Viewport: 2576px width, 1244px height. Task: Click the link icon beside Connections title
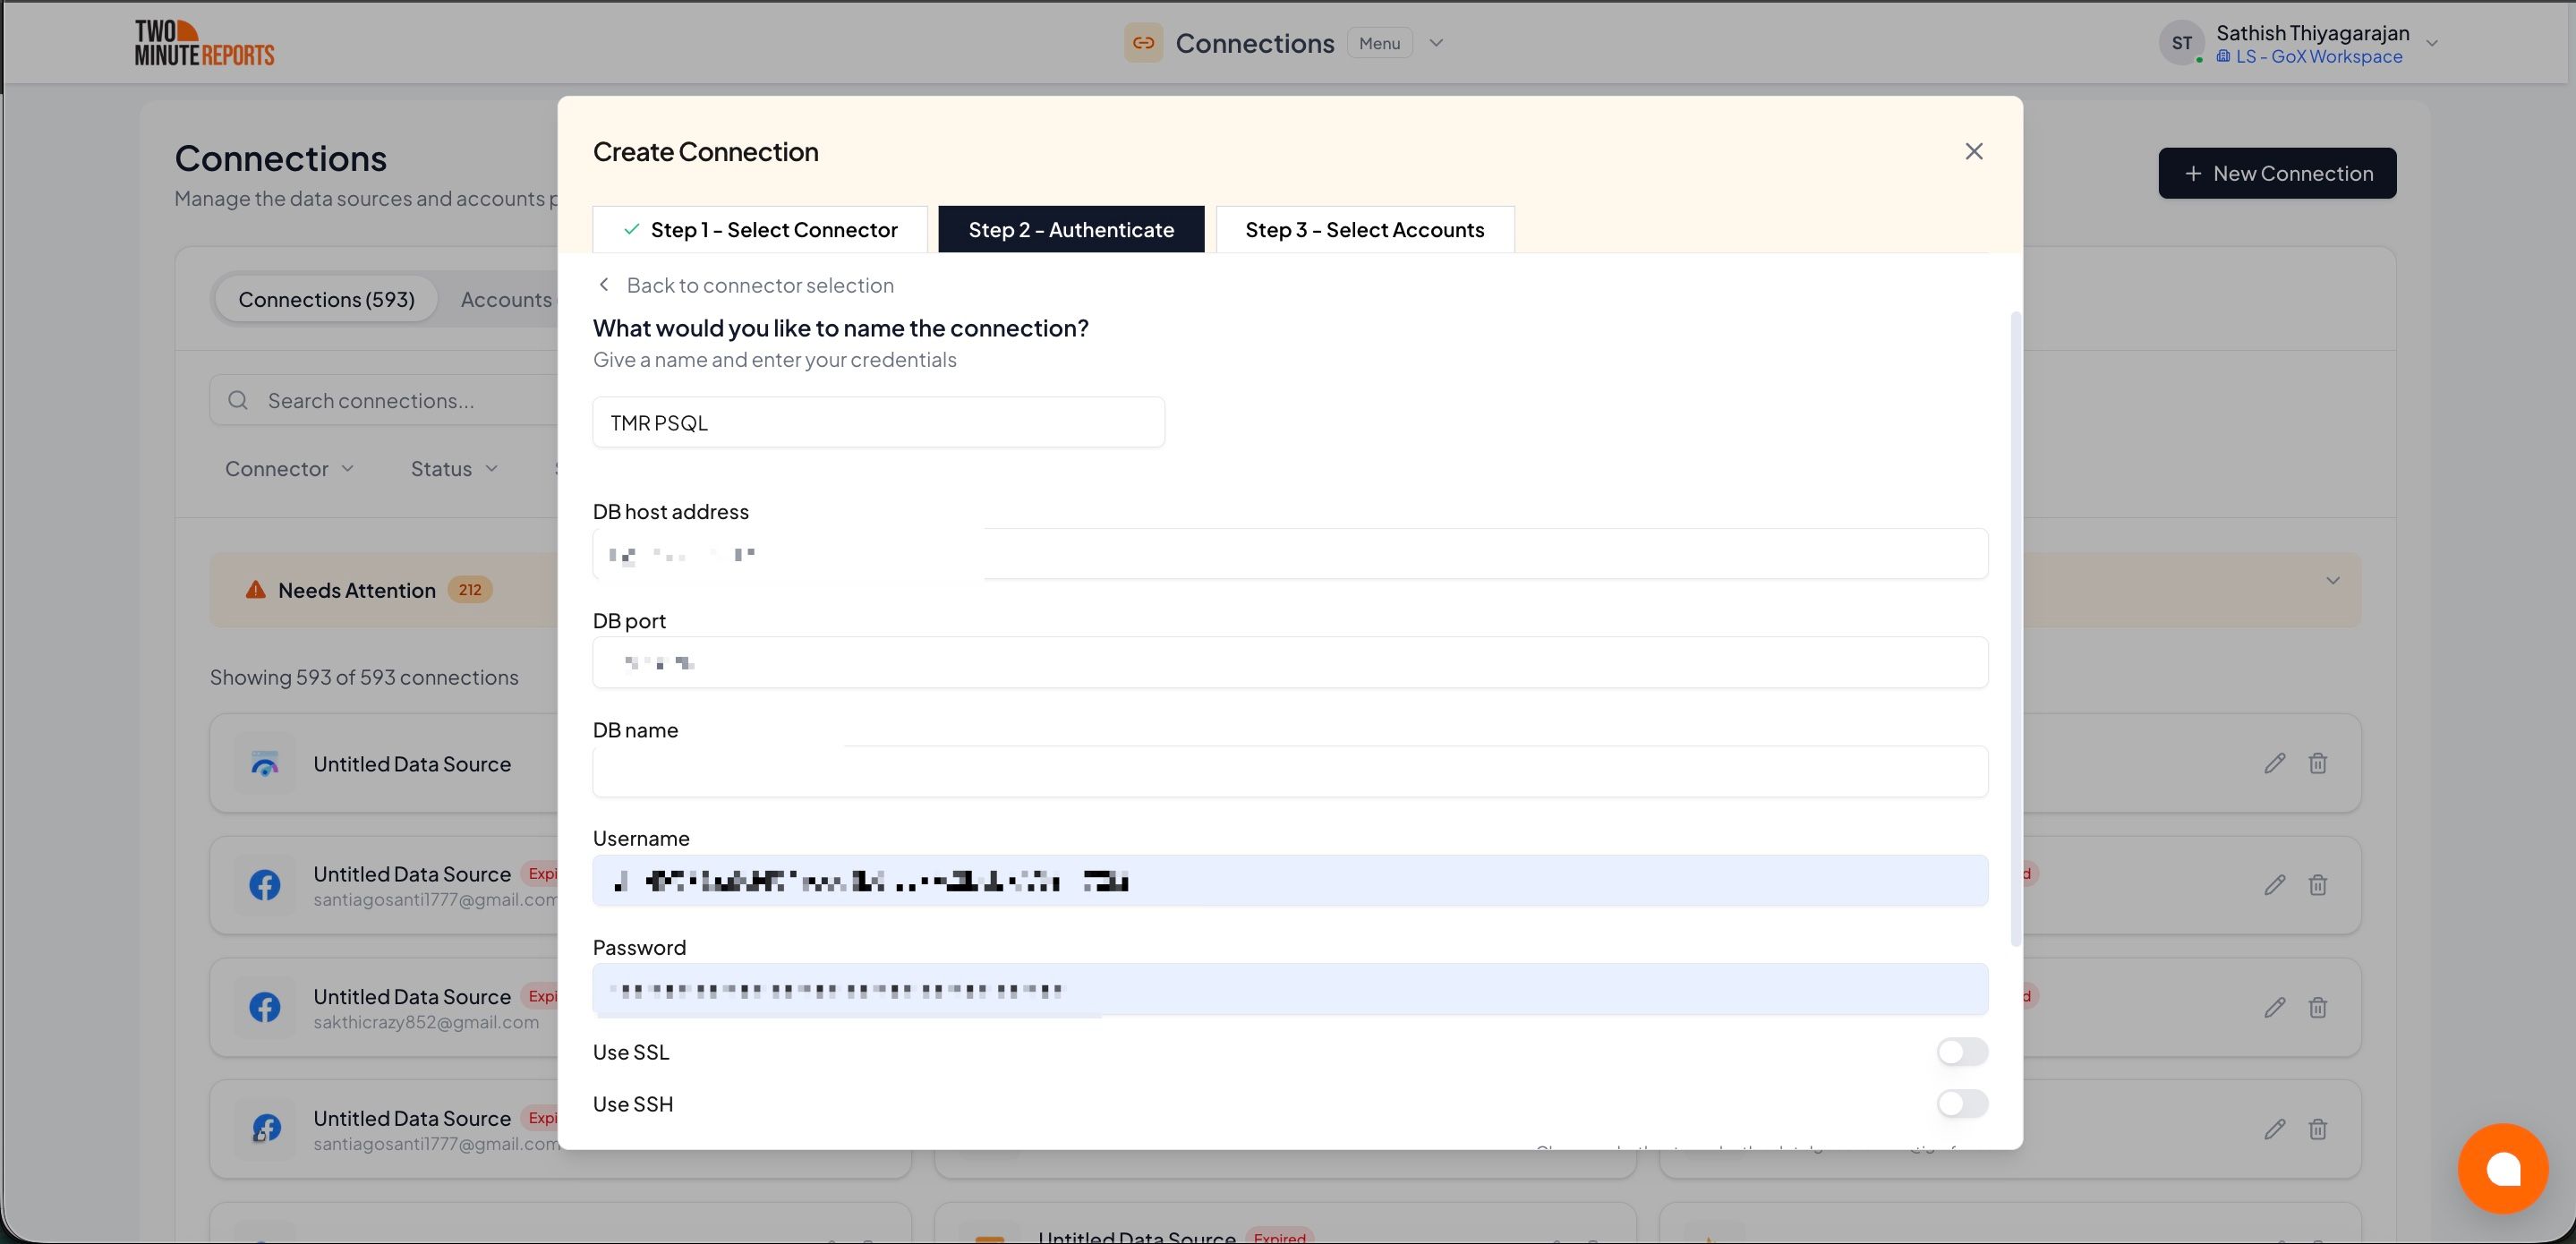[x=1143, y=43]
